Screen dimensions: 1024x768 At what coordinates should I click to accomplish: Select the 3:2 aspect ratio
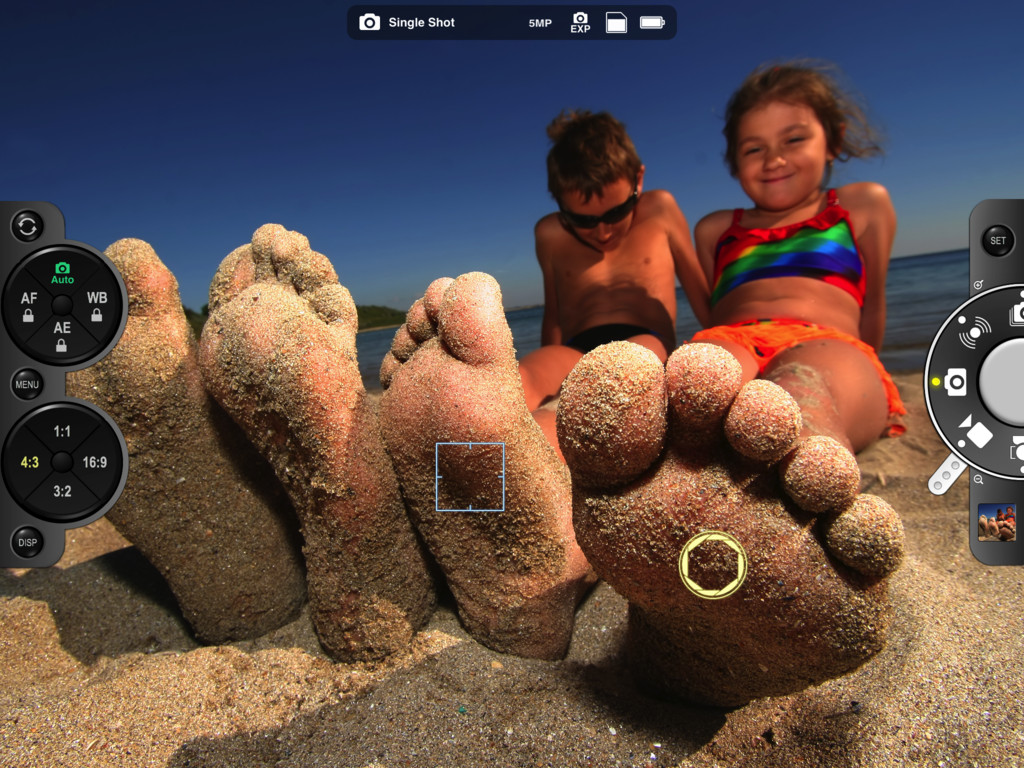click(62, 491)
